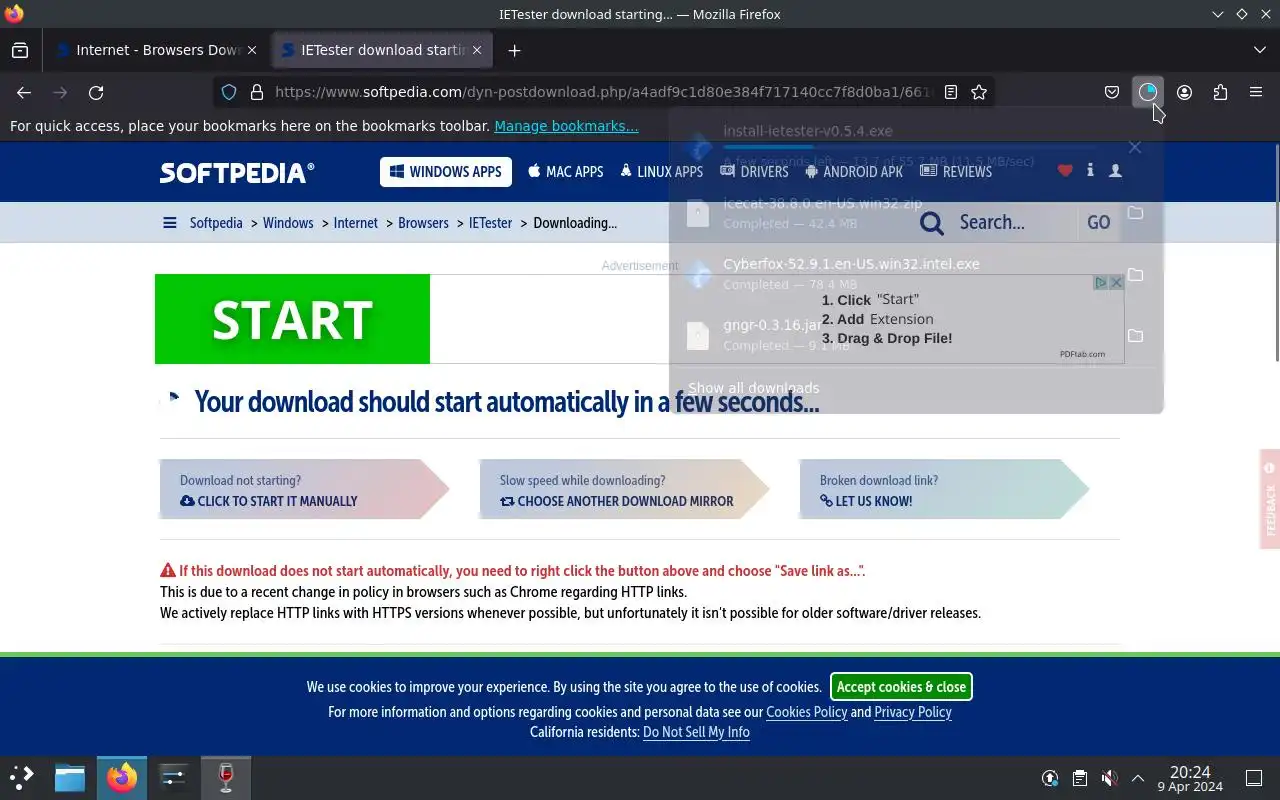This screenshot has height=800, width=1280.
Task: Open the KDE application launcher
Action: [x=21, y=778]
